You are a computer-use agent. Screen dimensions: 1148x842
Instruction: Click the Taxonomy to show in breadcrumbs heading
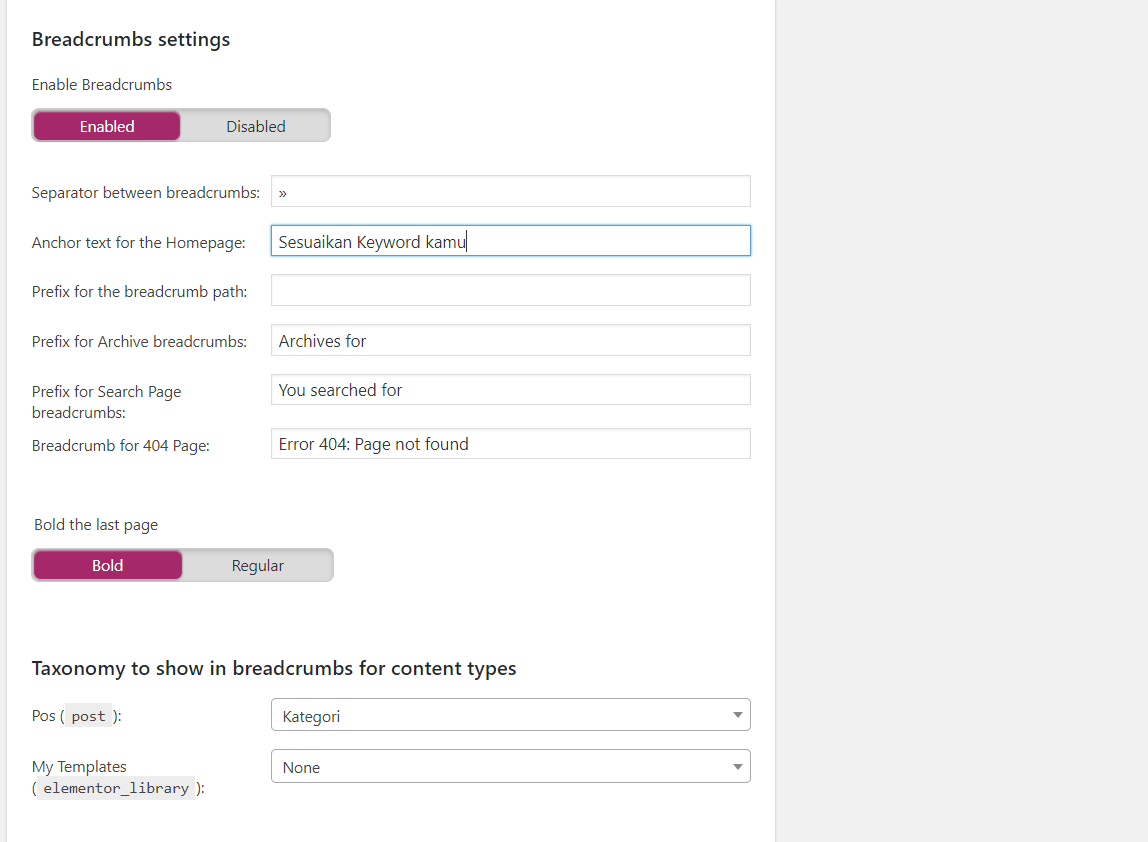pos(274,668)
